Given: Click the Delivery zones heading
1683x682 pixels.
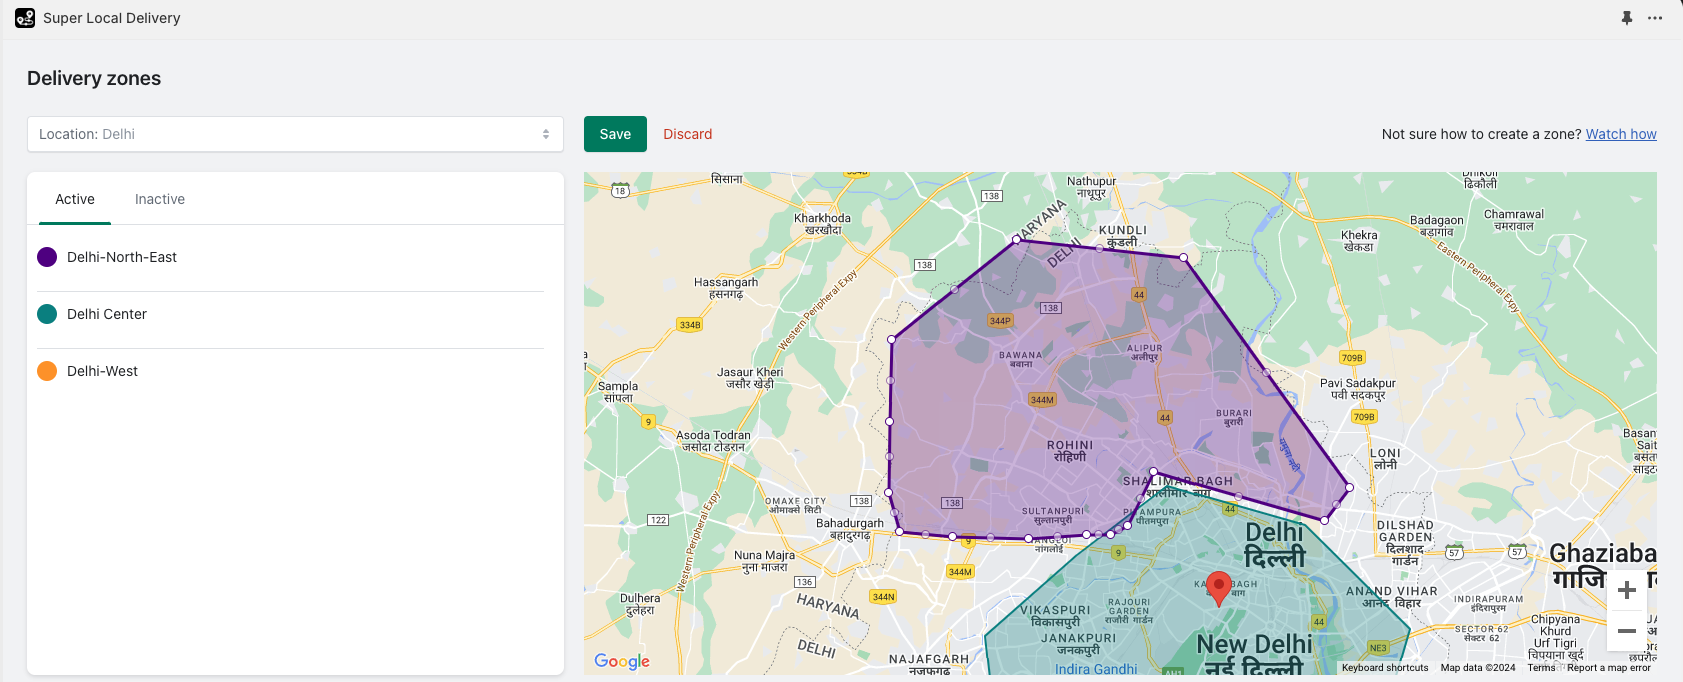Looking at the screenshot, I should pos(94,78).
